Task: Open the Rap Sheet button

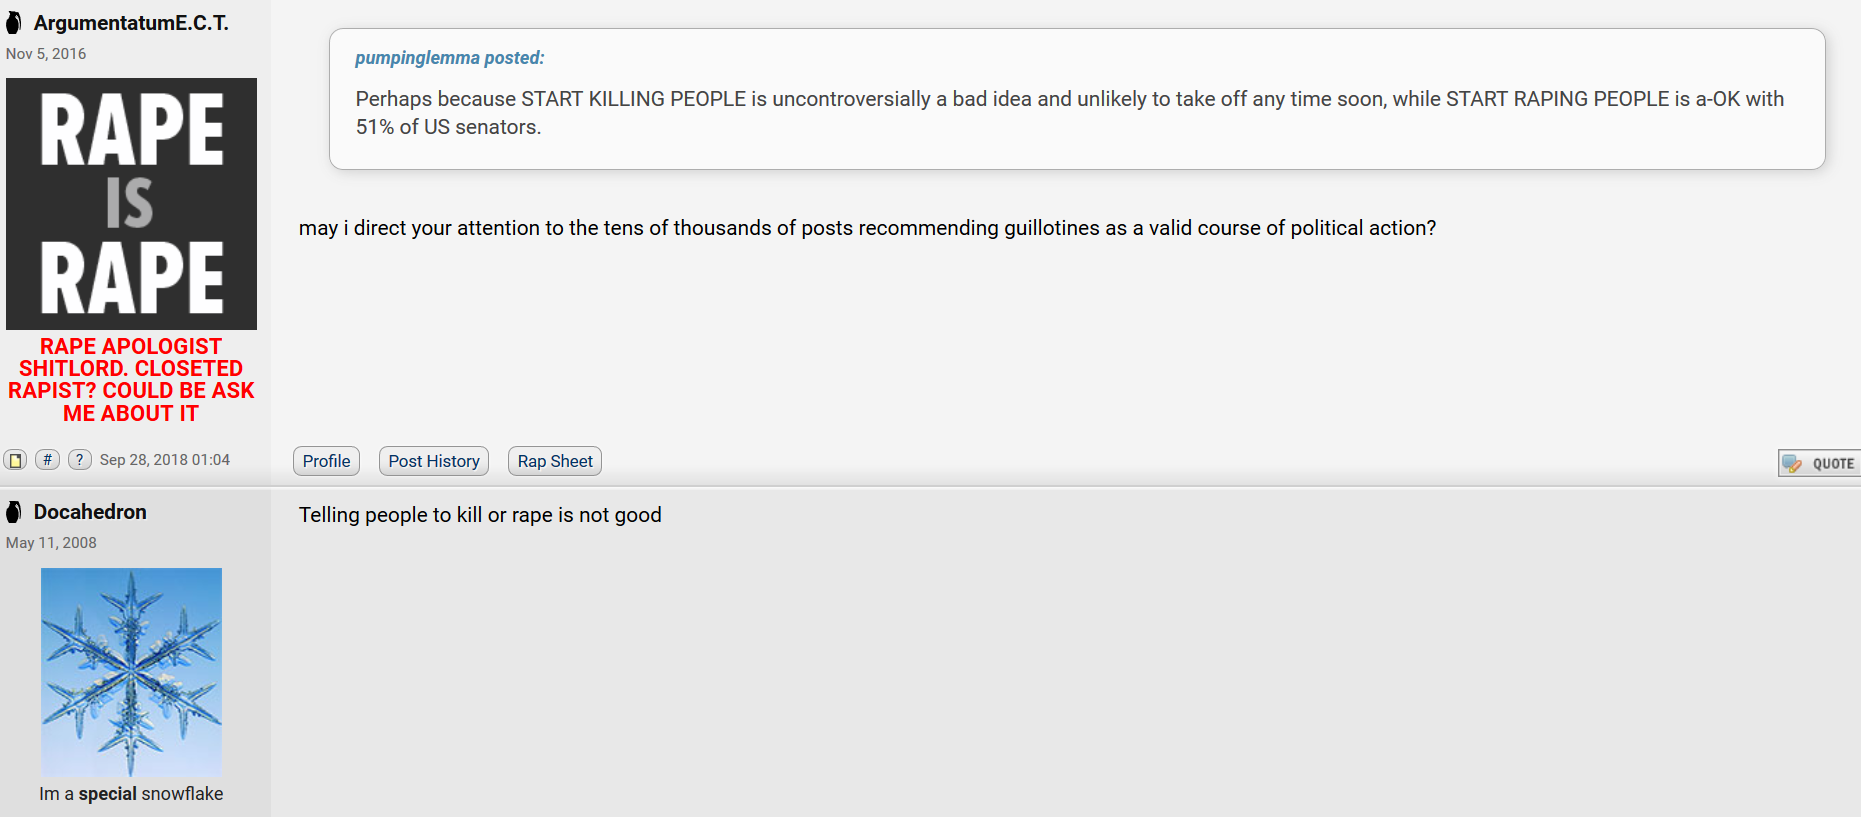Action: [555, 461]
